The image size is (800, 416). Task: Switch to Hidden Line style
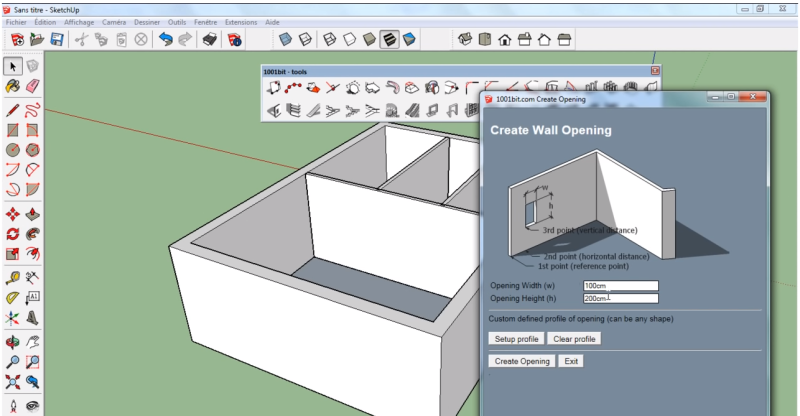pyautogui.click(x=349, y=40)
